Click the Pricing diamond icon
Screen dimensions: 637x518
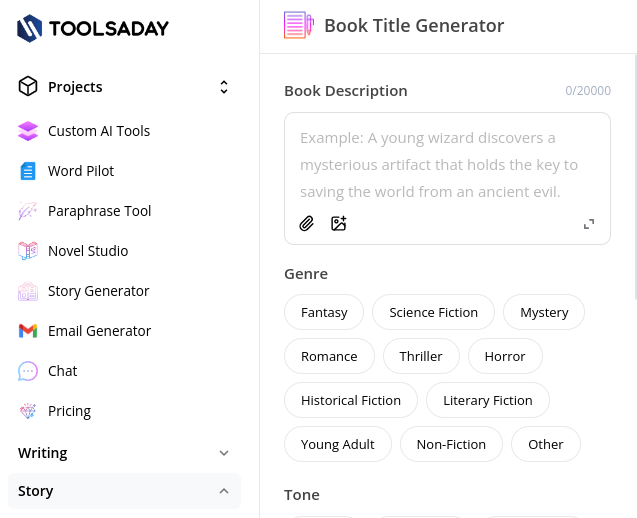(28, 411)
